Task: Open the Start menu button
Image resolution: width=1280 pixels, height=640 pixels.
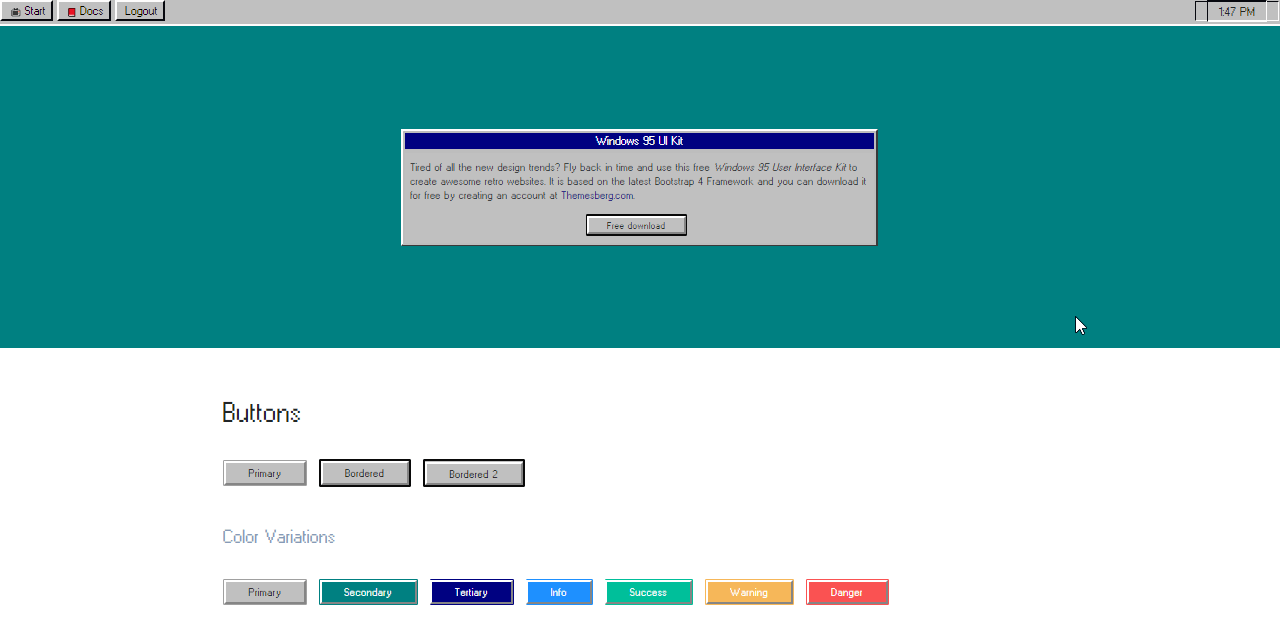Action: pos(27,11)
